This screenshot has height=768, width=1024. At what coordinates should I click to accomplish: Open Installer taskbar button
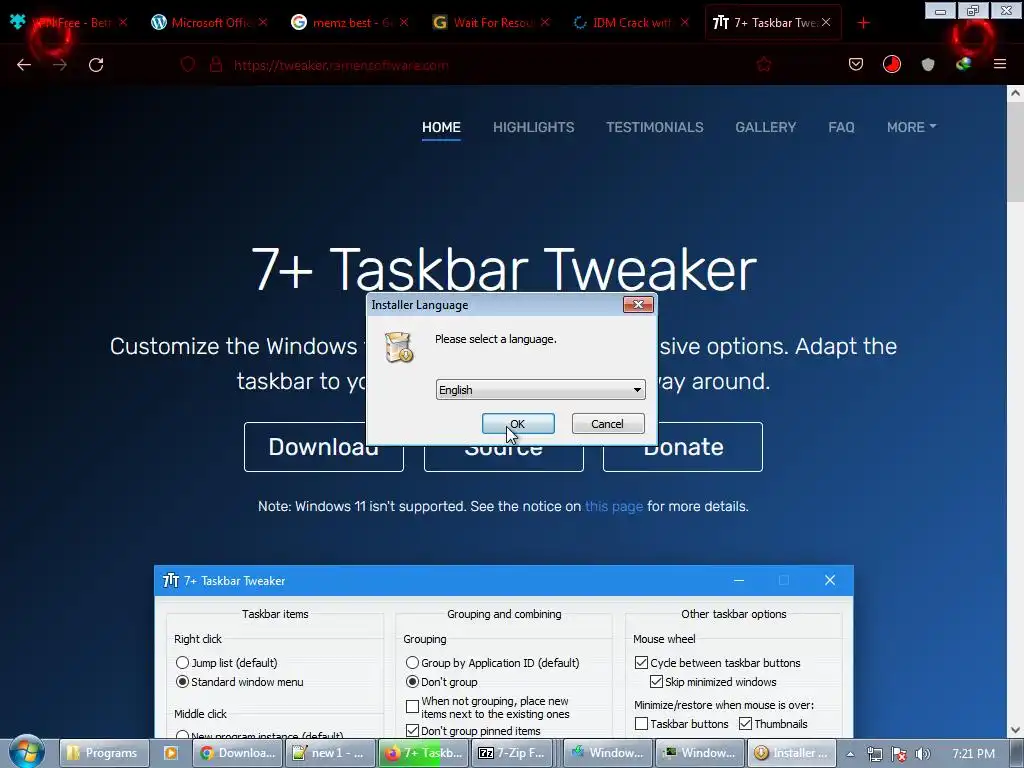pyautogui.click(x=792, y=753)
